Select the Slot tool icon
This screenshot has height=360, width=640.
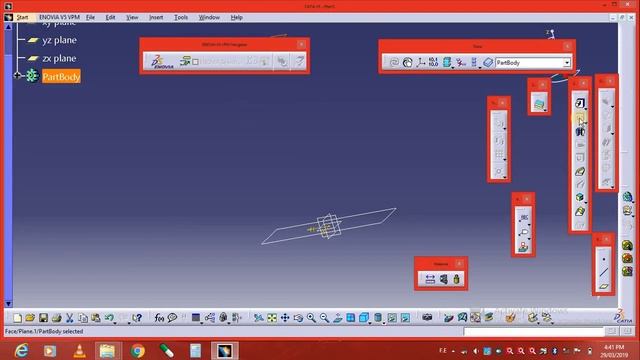580,184
